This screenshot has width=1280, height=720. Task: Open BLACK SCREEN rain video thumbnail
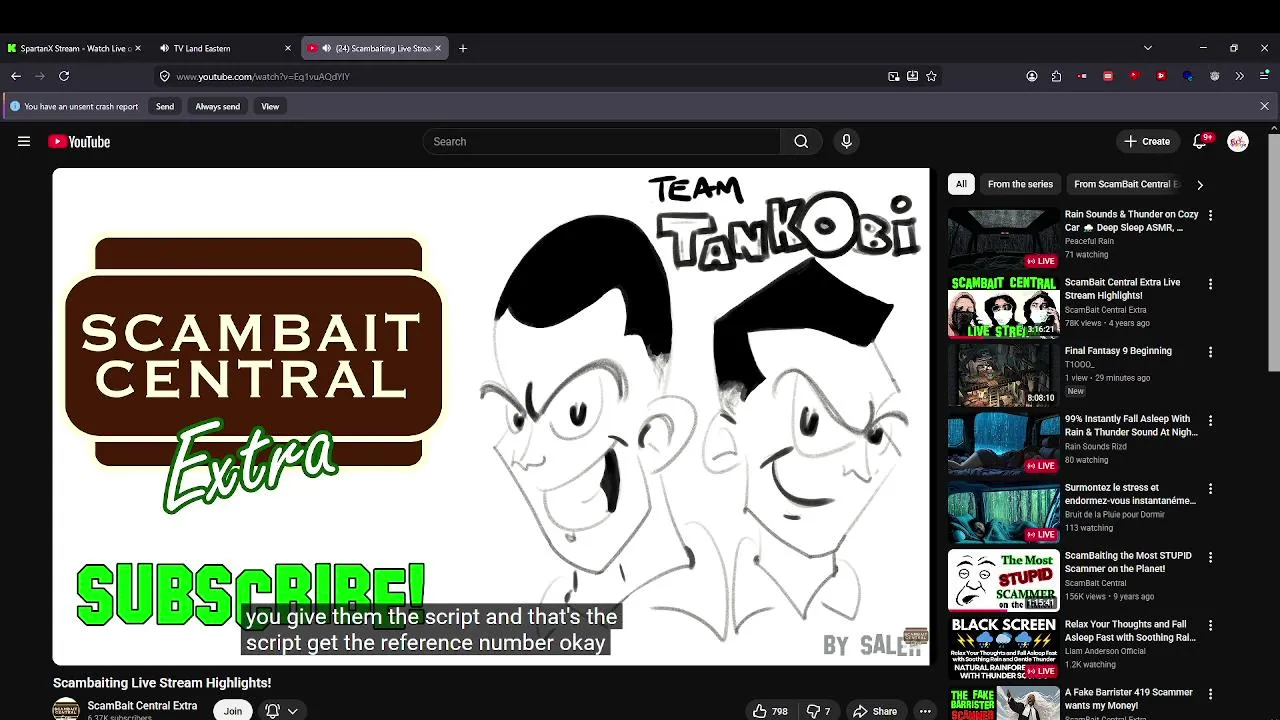pyautogui.click(x=1003, y=648)
